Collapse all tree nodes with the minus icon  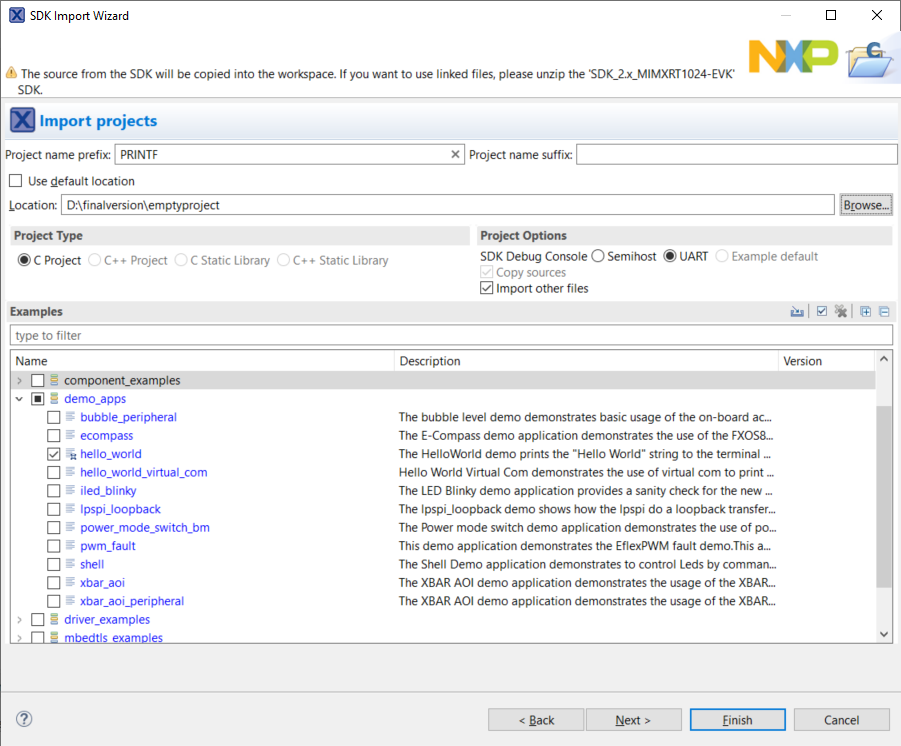coord(884,311)
